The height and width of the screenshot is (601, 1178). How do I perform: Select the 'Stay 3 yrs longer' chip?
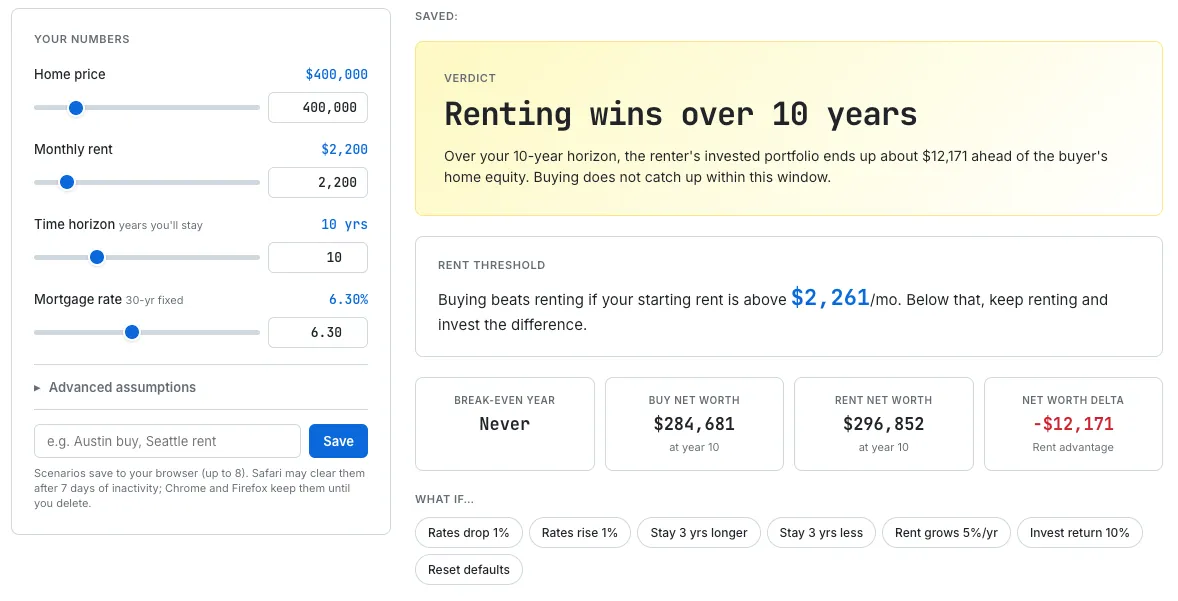pos(699,533)
